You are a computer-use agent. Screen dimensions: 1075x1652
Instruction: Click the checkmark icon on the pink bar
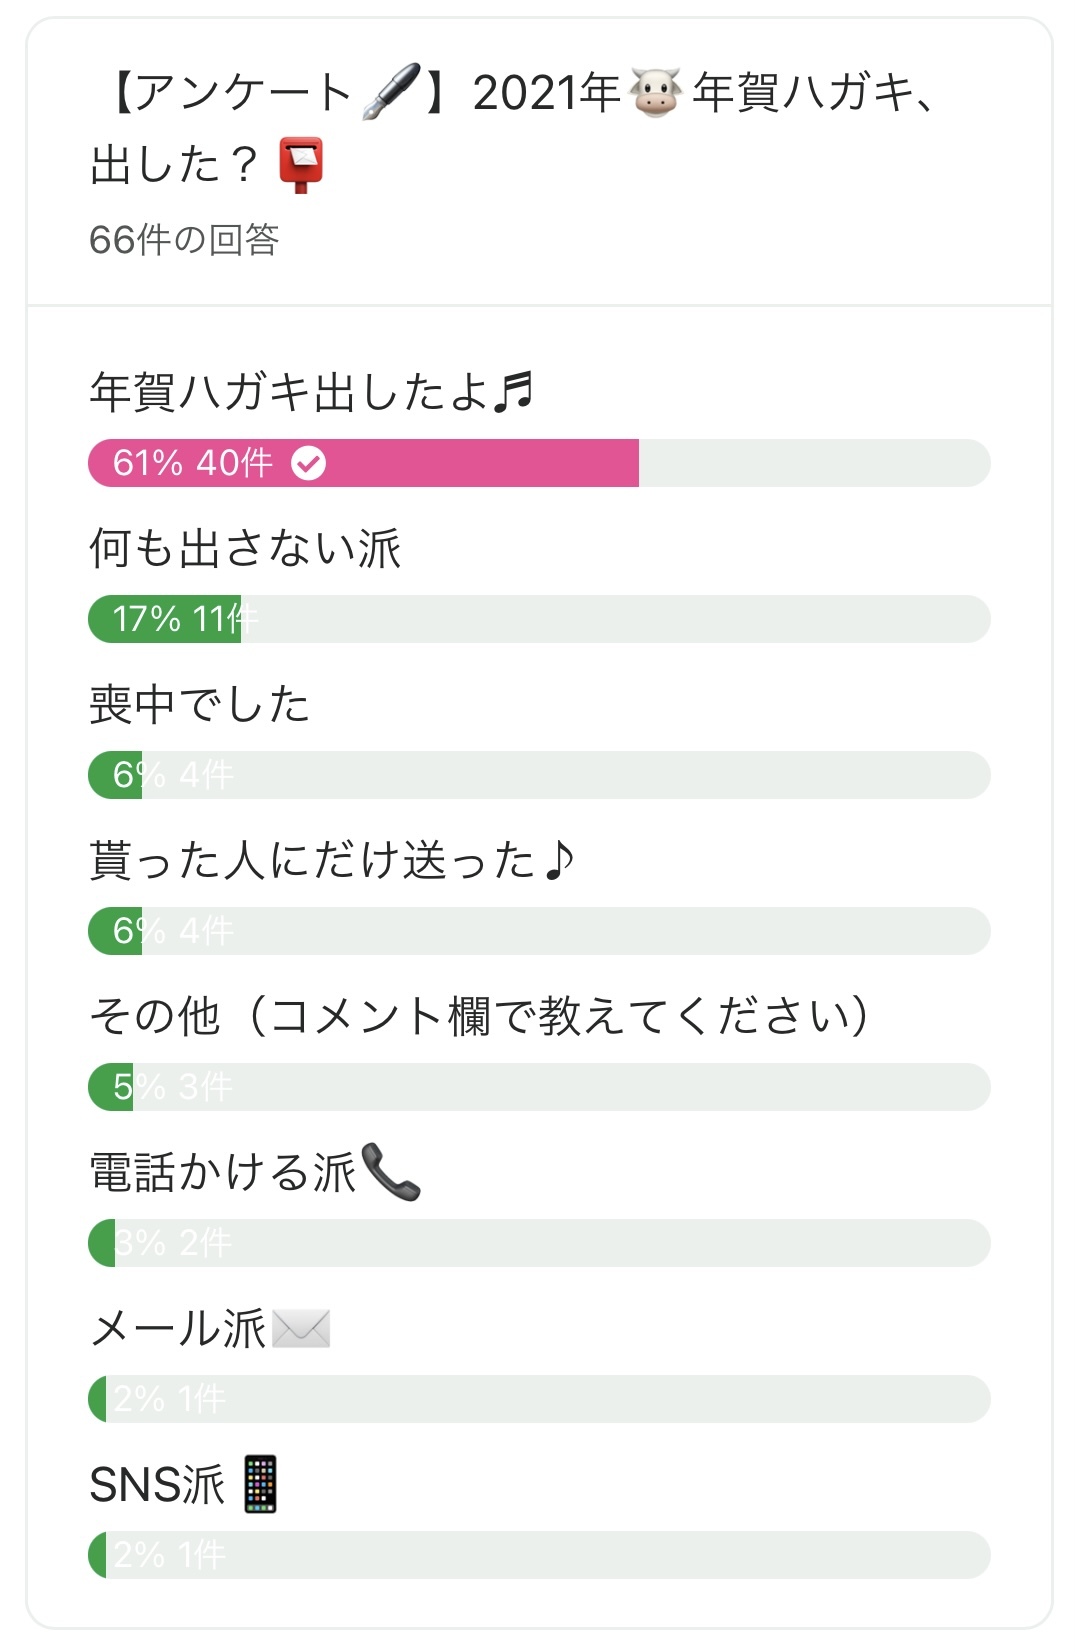(x=308, y=463)
